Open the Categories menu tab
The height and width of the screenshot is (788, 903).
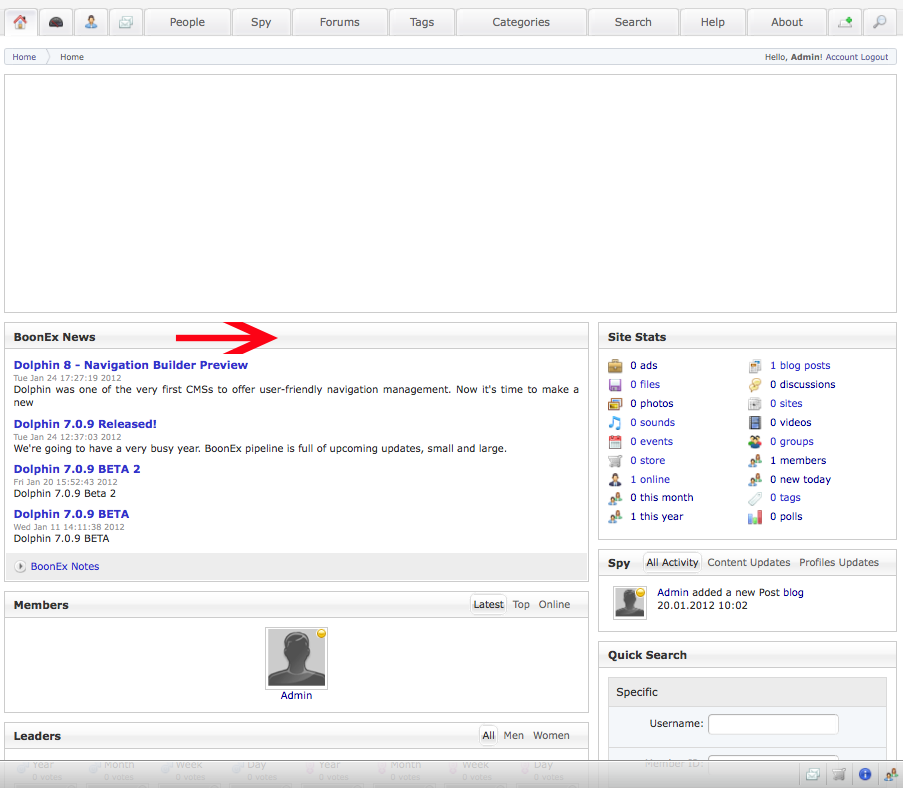click(x=521, y=22)
